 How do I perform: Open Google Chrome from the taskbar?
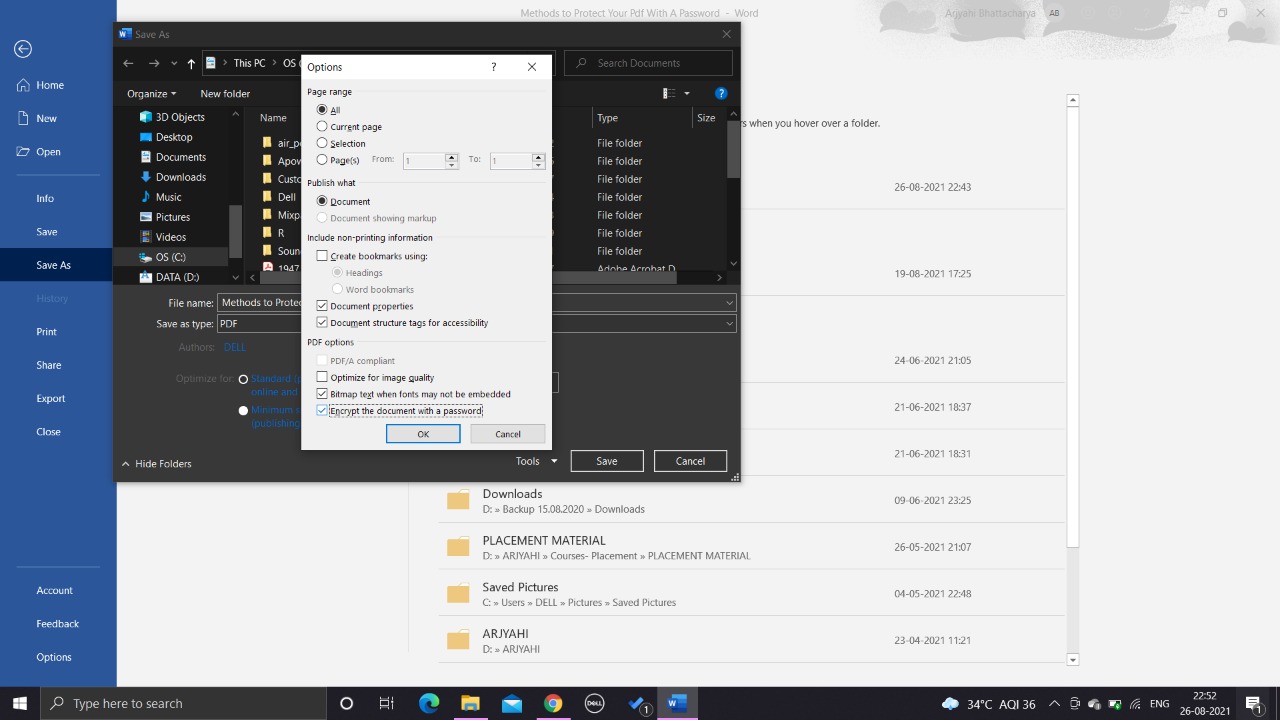tap(553, 703)
